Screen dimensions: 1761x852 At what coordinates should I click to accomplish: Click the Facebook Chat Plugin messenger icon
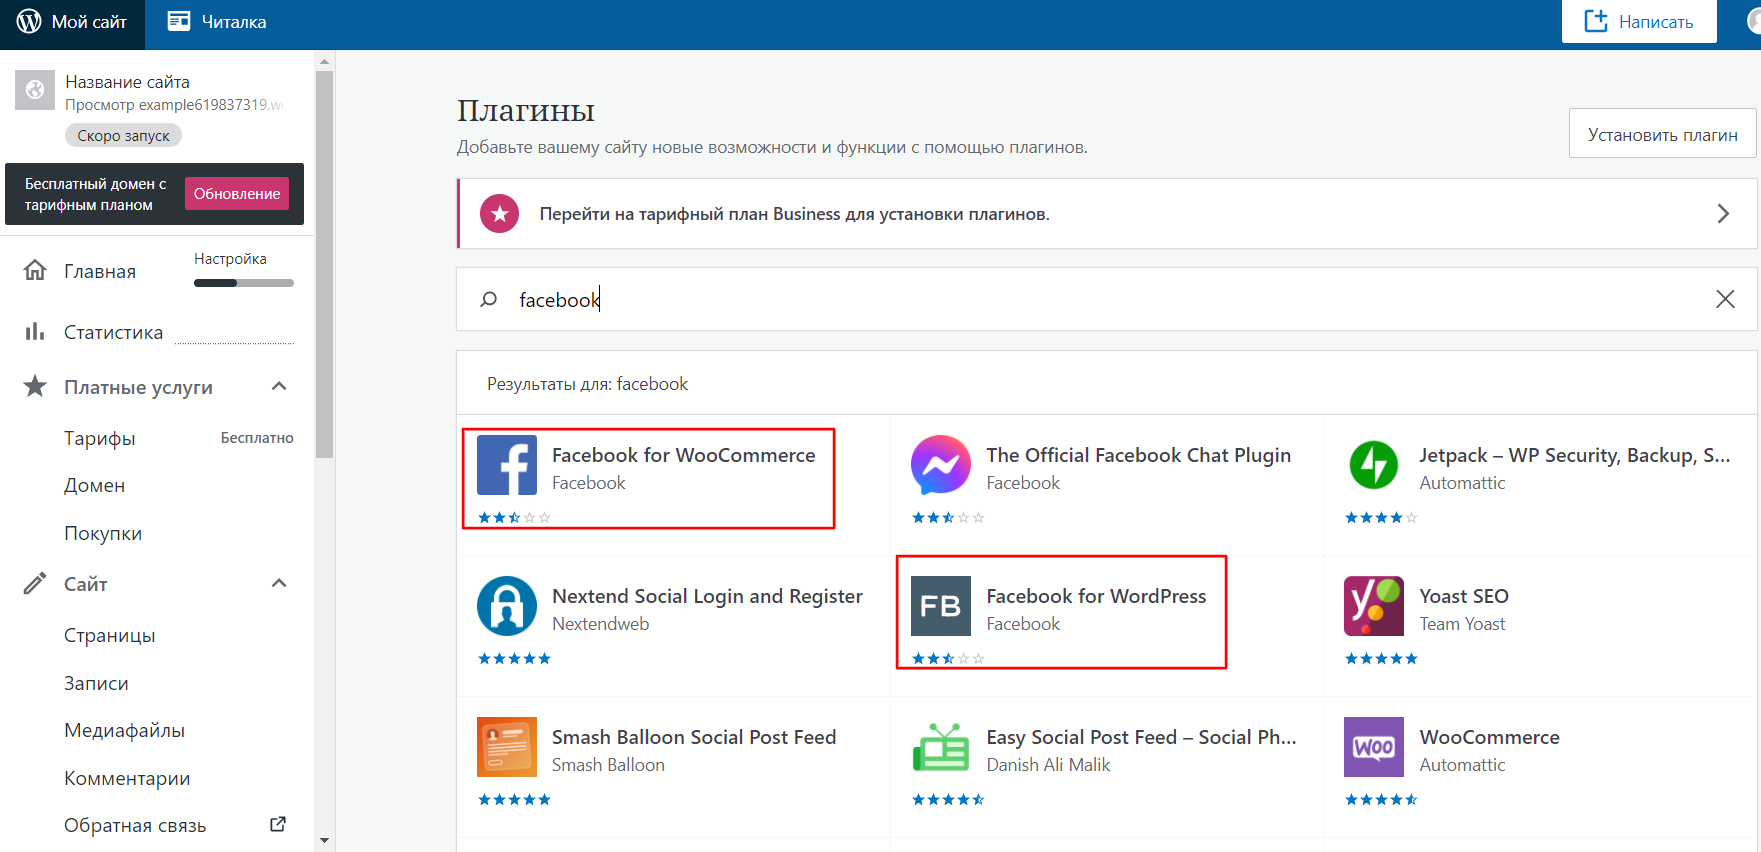tap(940, 465)
